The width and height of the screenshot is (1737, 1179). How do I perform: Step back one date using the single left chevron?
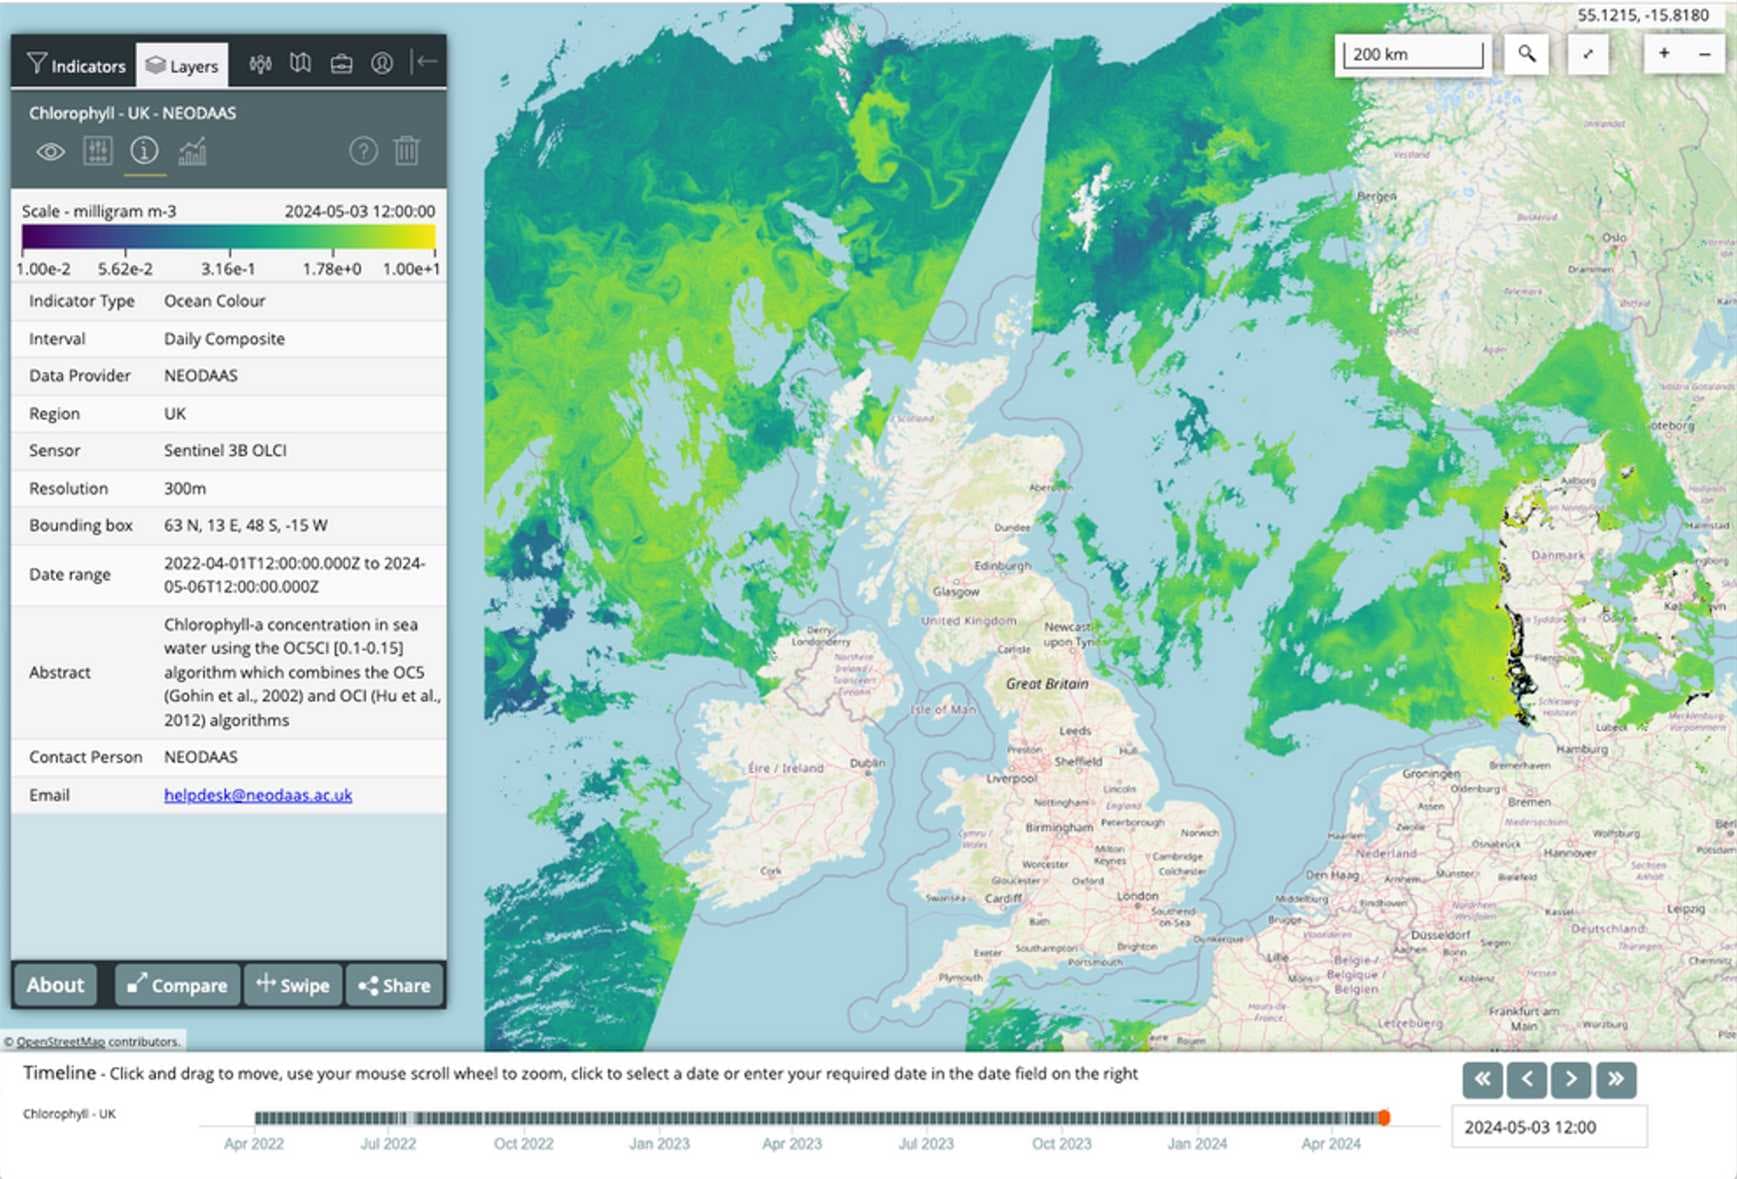[x=1527, y=1080]
